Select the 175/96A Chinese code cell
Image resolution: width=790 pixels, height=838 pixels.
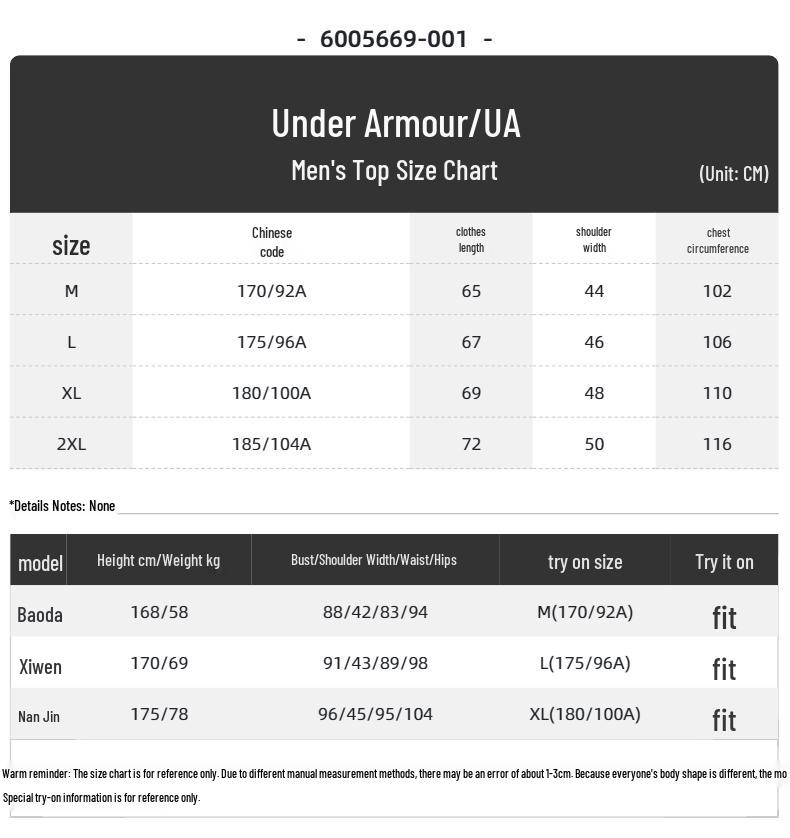(272, 342)
